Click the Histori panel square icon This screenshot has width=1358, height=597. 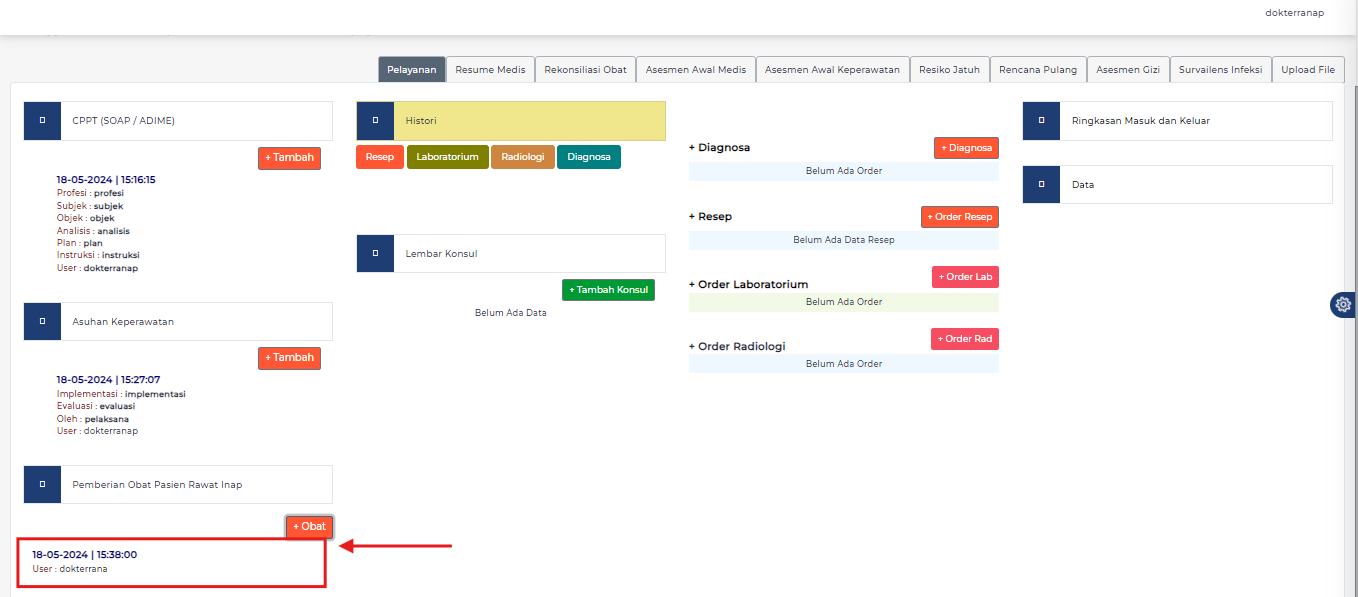[x=375, y=121]
